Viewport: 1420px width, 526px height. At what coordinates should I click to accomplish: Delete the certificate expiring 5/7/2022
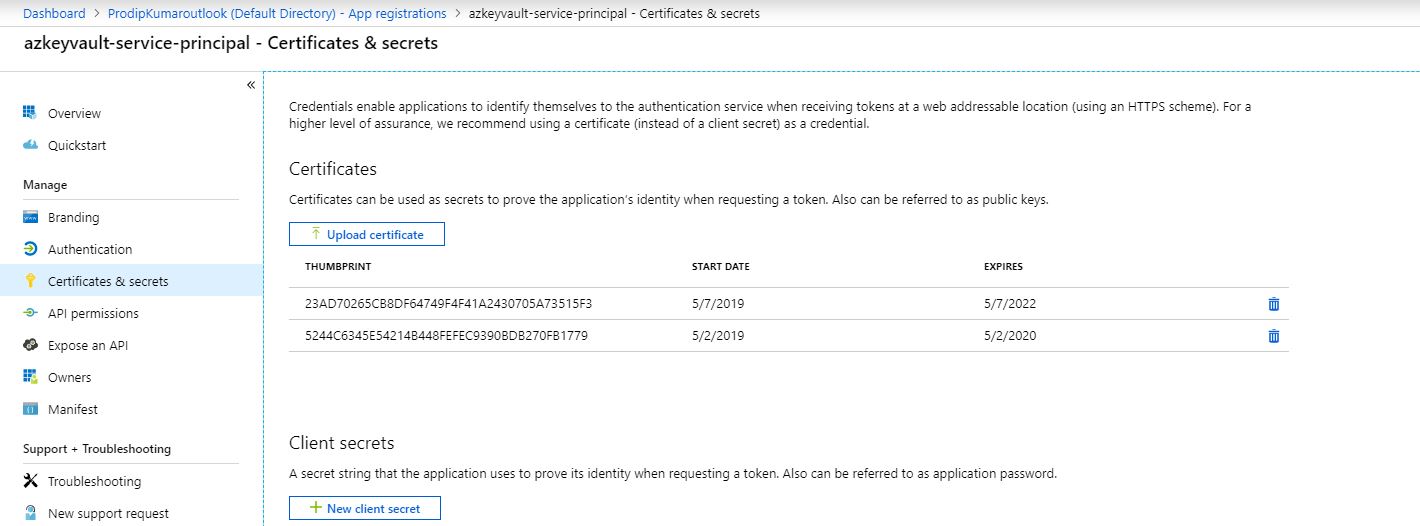point(1273,304)
